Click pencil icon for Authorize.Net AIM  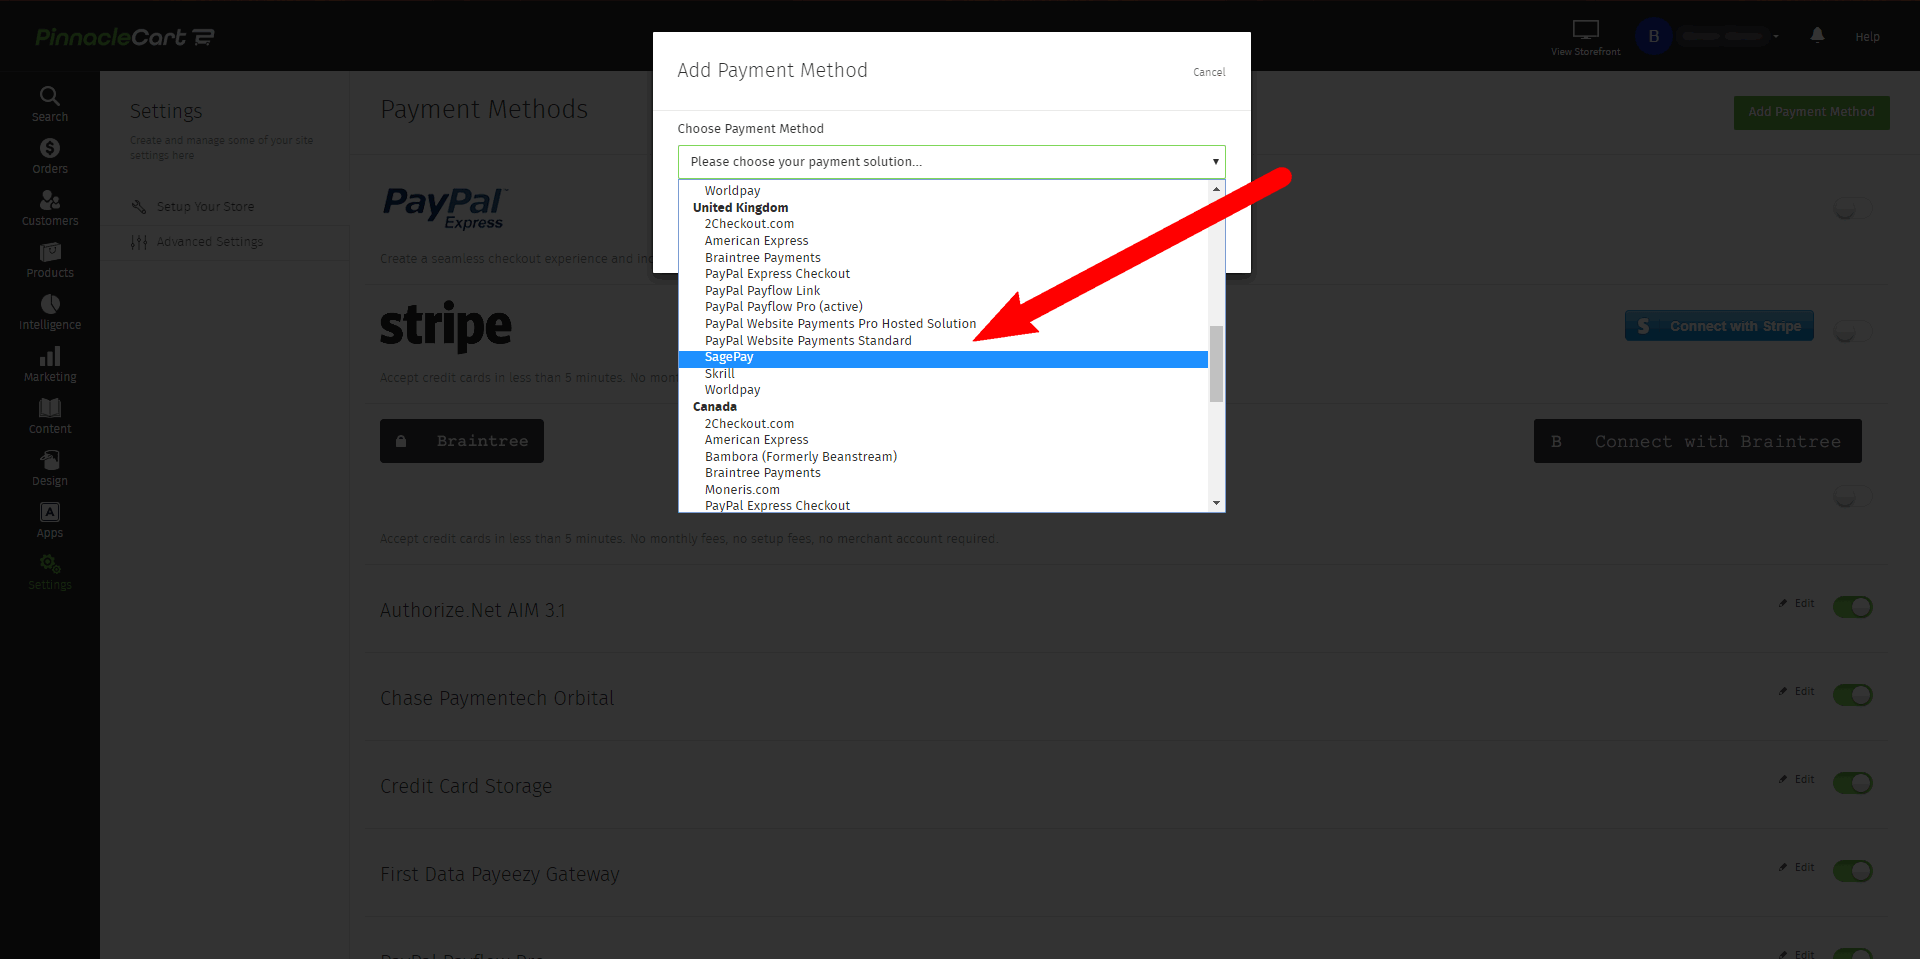point(1783,603)
